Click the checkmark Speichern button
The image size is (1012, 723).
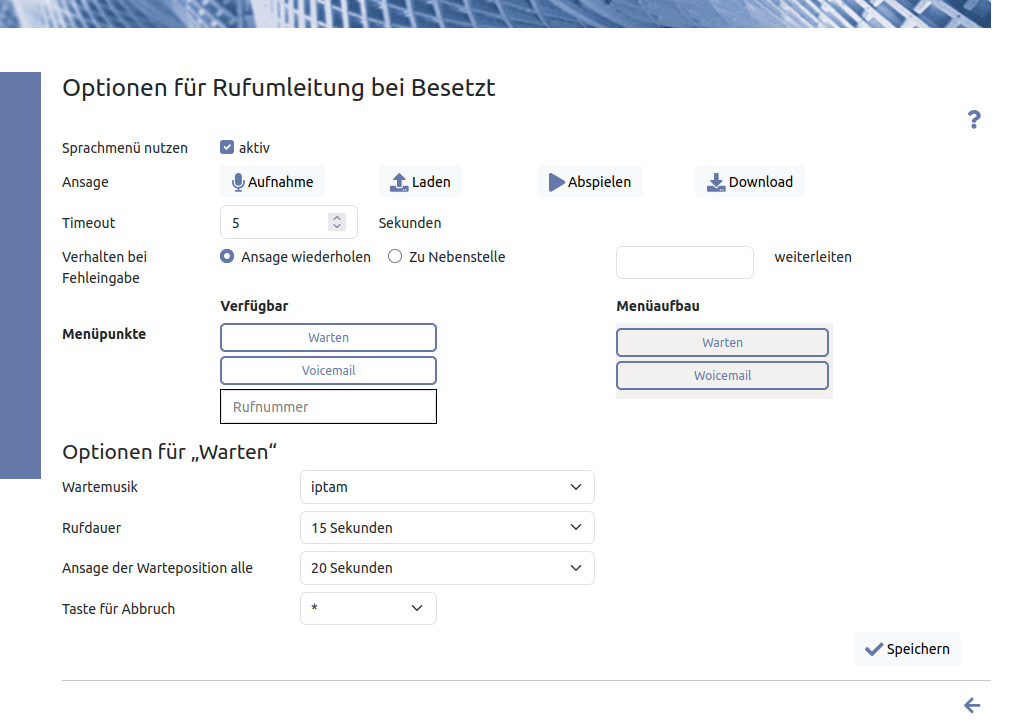tap(907, 649)
